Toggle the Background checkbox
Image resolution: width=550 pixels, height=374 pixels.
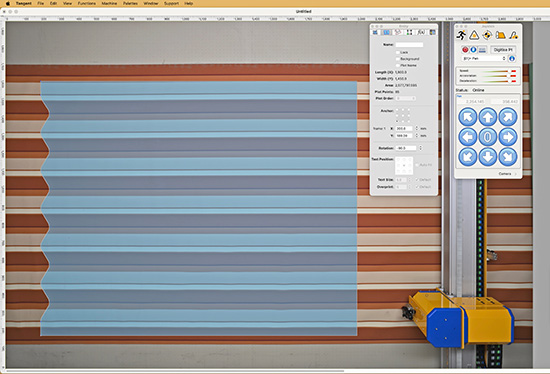click(398, 59)
